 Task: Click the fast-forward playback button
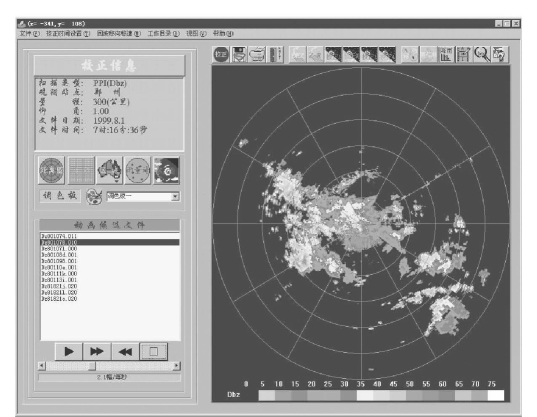[x=97, y=351]
